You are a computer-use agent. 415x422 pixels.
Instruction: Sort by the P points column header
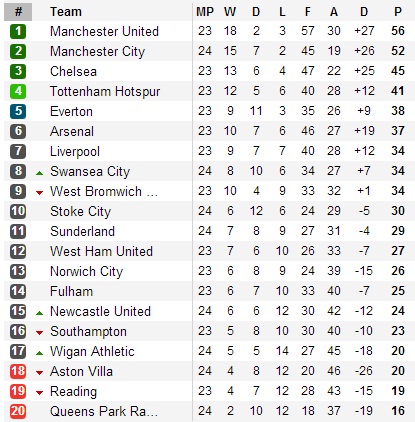398,12
